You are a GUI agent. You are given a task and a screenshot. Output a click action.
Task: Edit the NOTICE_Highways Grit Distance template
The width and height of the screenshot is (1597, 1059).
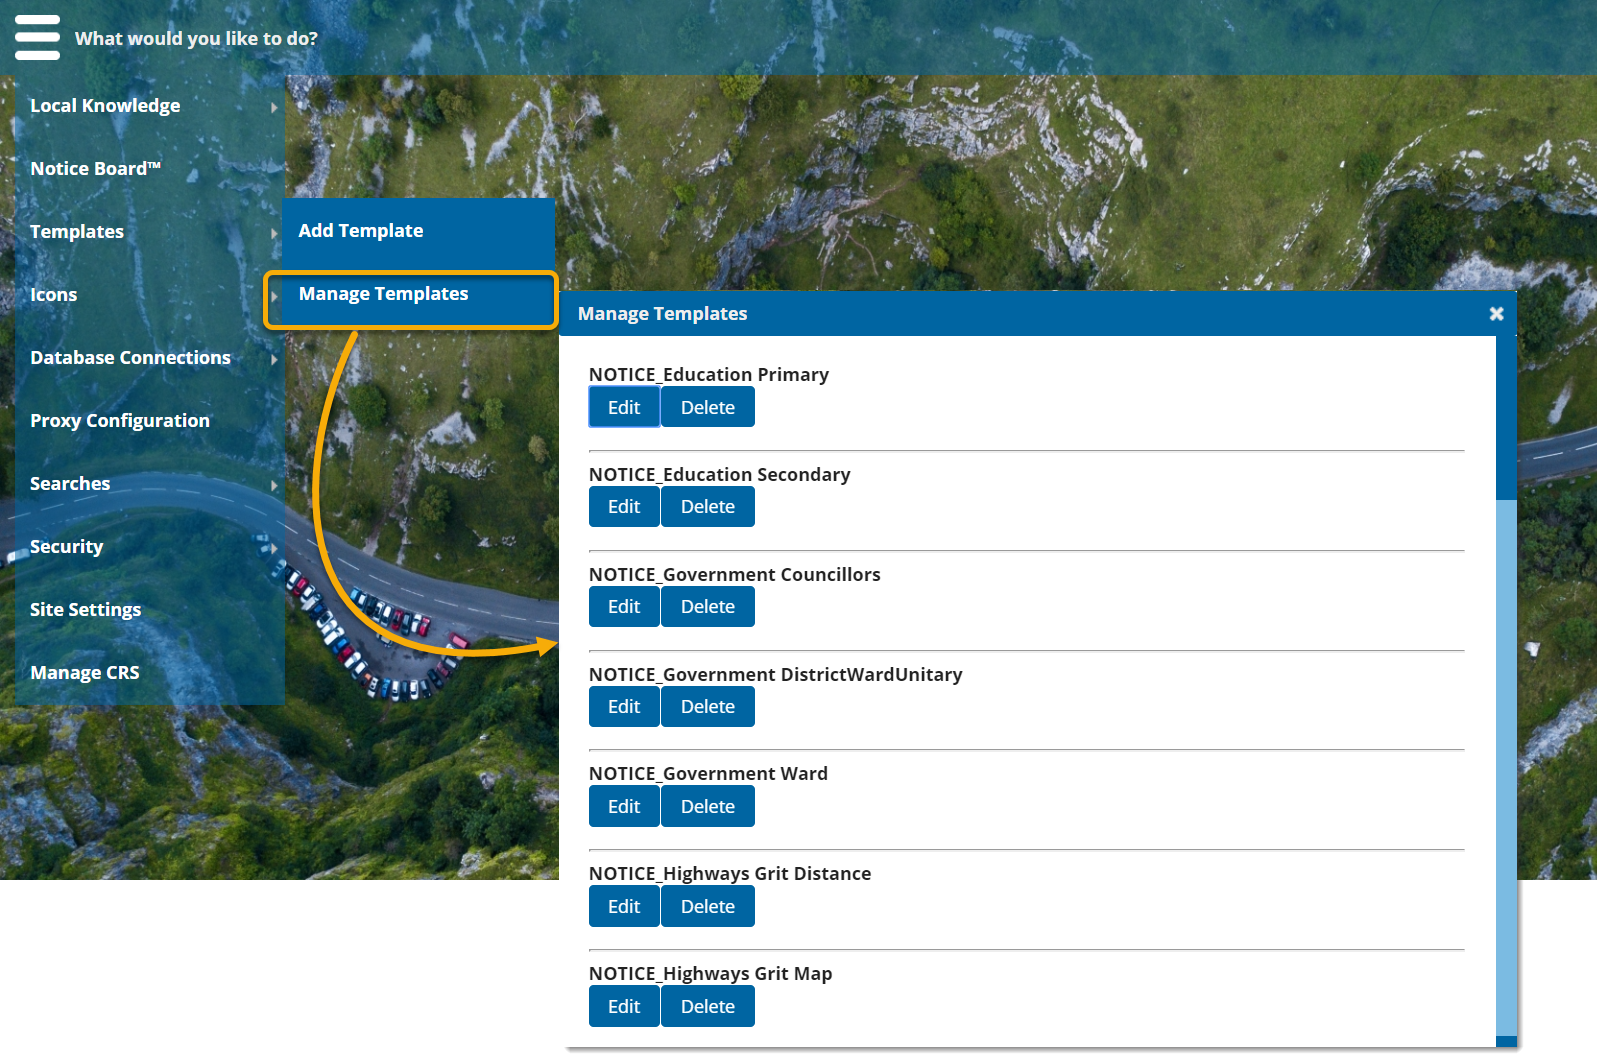click(624, 907)
